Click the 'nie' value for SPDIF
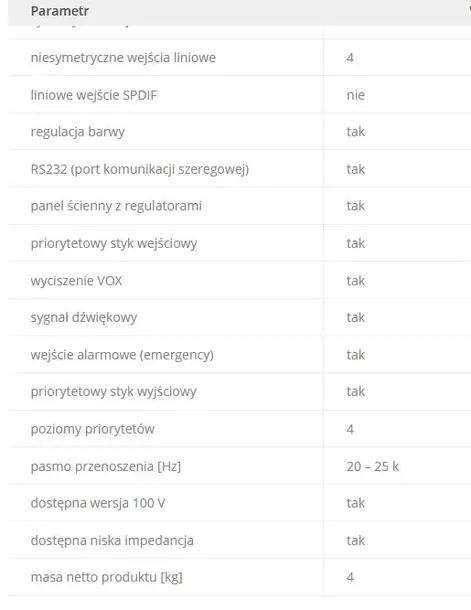The height and width of the screenshot is (610, 471). pyautogui.click(x=355, y=95)
